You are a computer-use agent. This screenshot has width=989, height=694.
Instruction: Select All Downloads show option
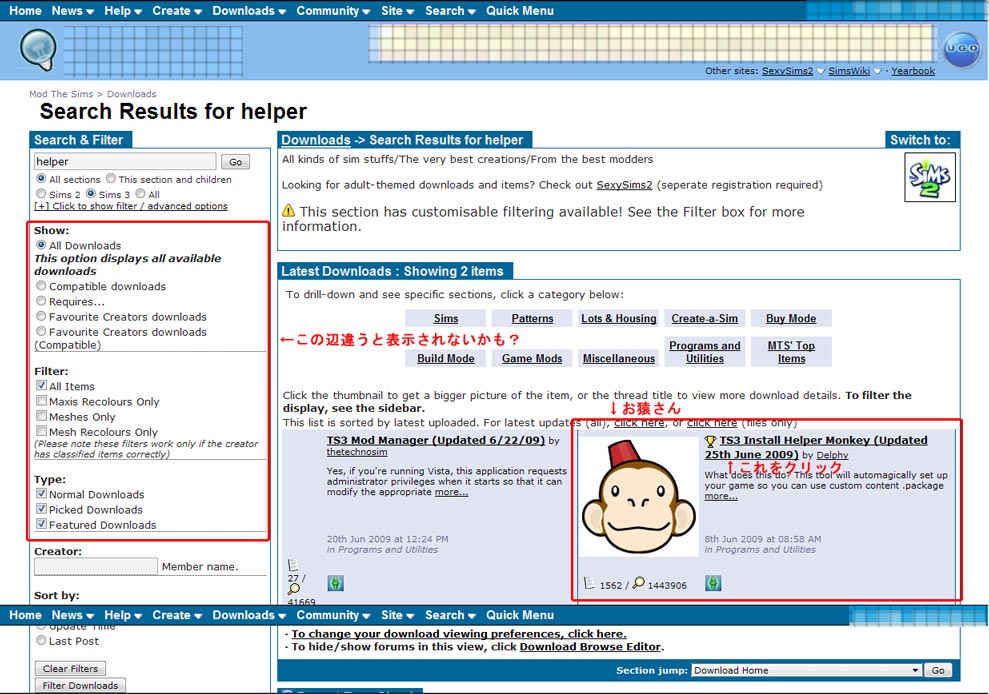pyautogui.click(x=41, y=245)
